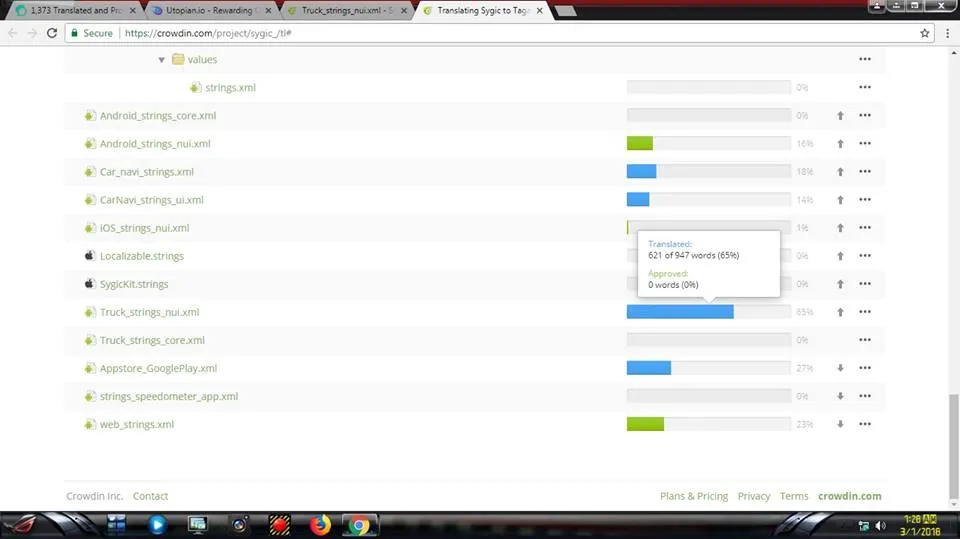Click Android_strings_nui.xml green progress bar
The height and width of the screenshot is (539, 960).
click(x=640, y=144)
